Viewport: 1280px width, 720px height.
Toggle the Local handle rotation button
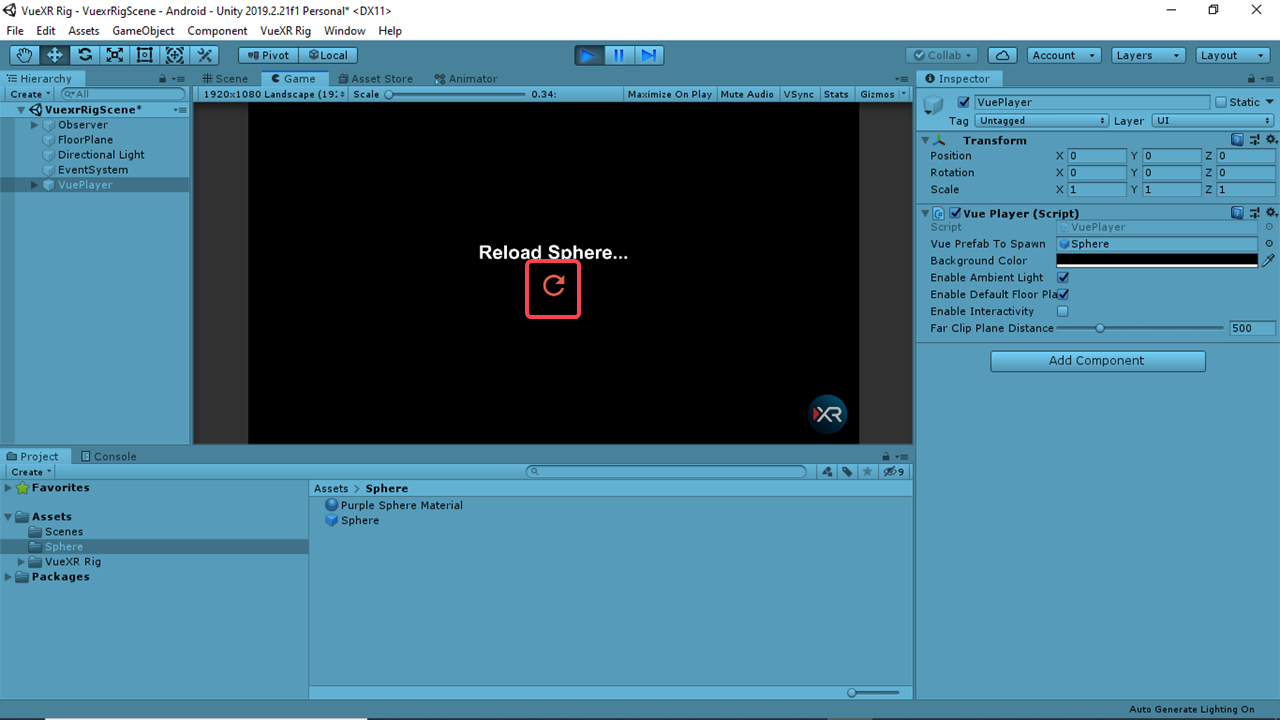tap(328, 55)
